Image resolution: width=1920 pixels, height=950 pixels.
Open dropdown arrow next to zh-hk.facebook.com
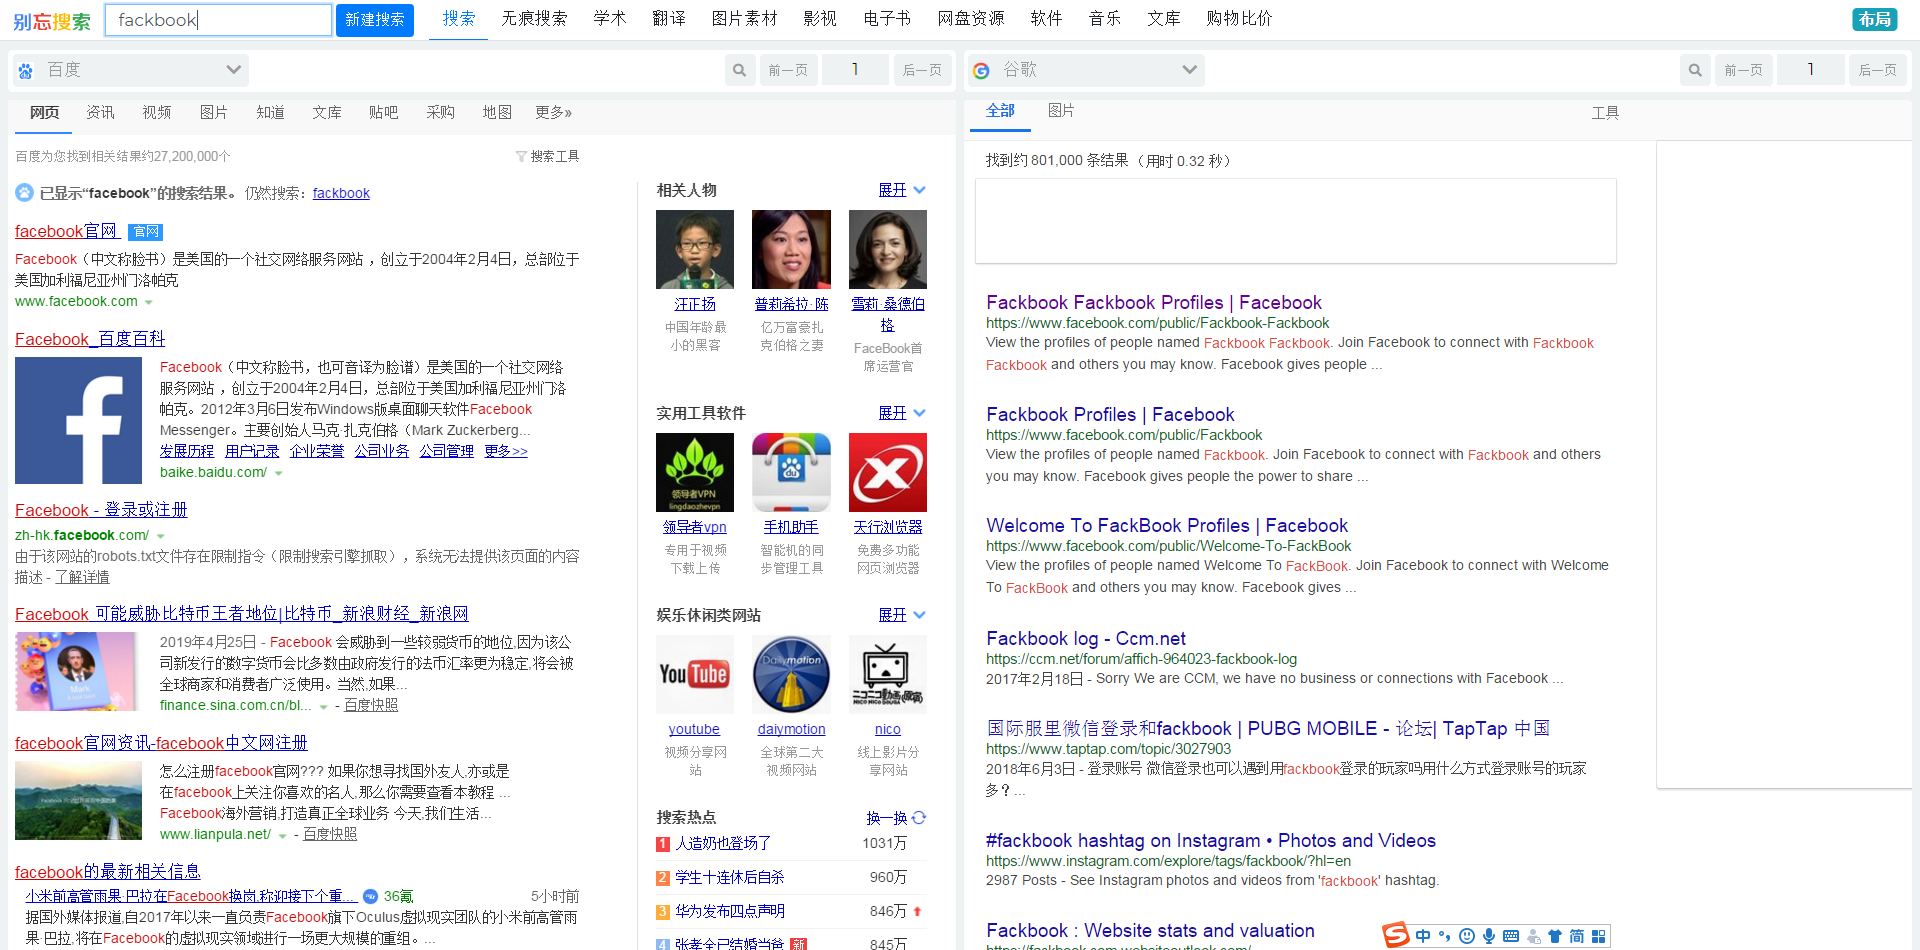161,536
